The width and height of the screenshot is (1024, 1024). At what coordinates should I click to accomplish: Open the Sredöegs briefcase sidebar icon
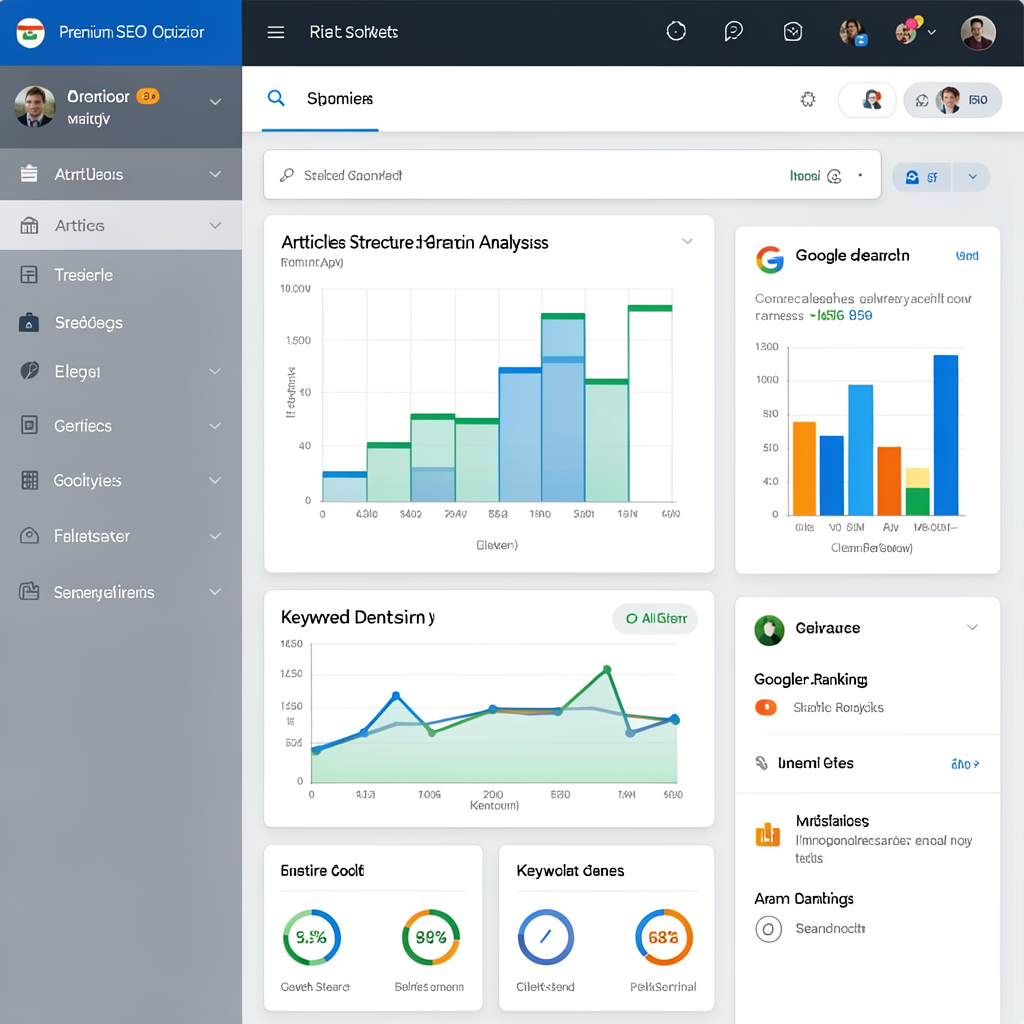coord(29,323)
